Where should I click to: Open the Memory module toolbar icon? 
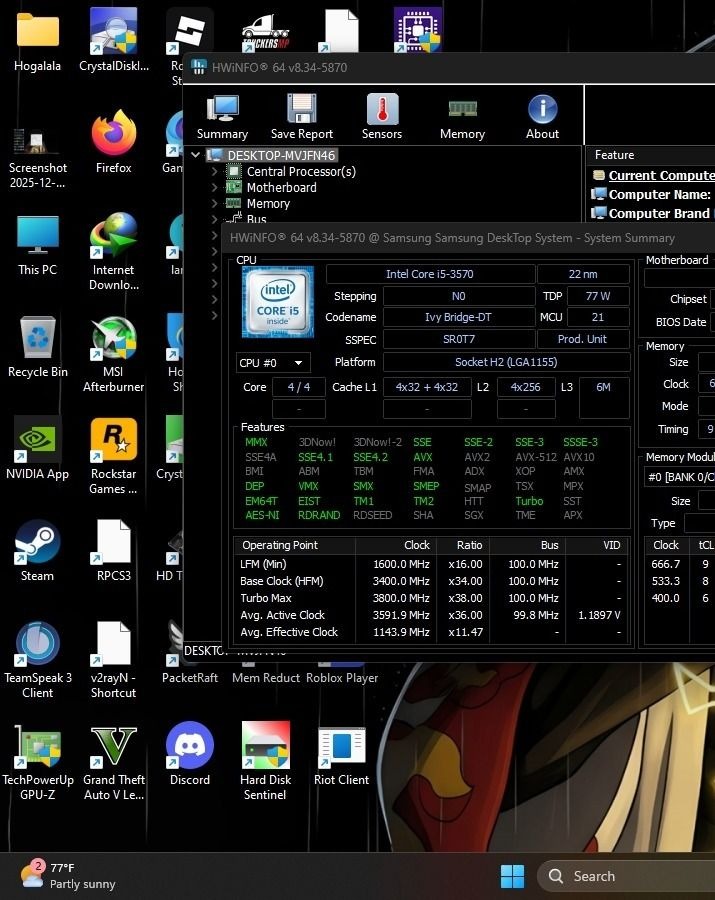click(463, 117)
